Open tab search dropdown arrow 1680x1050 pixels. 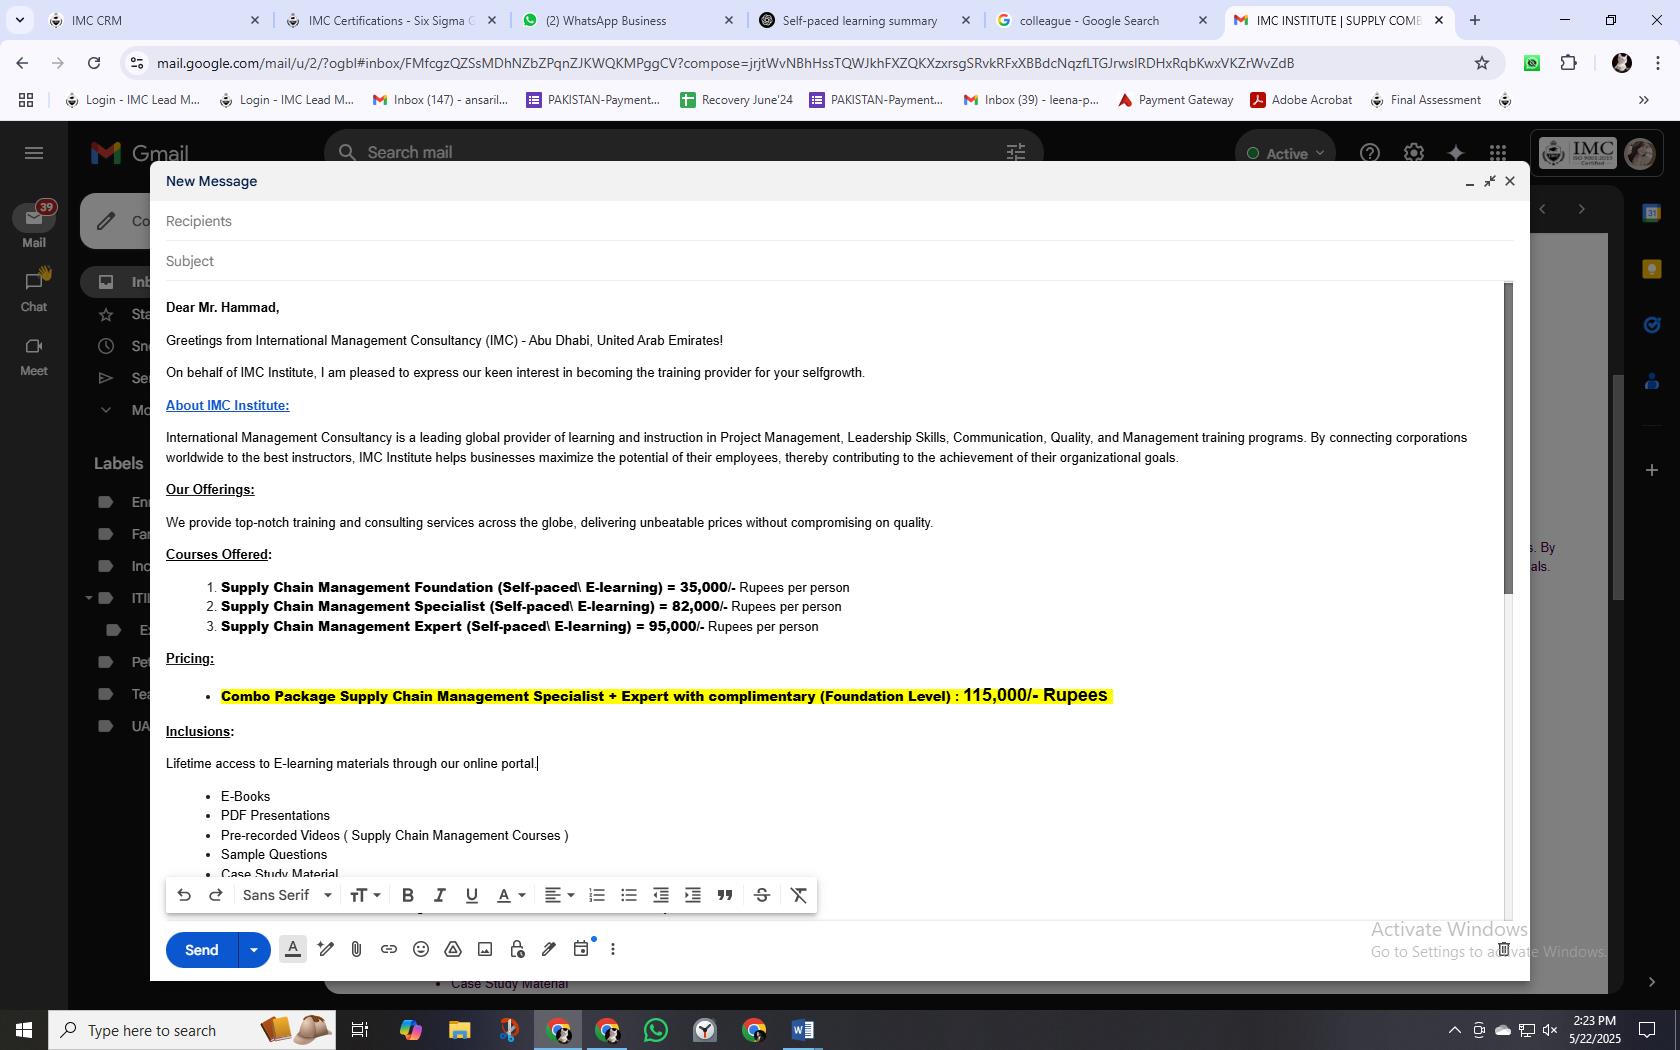[19, 20]
